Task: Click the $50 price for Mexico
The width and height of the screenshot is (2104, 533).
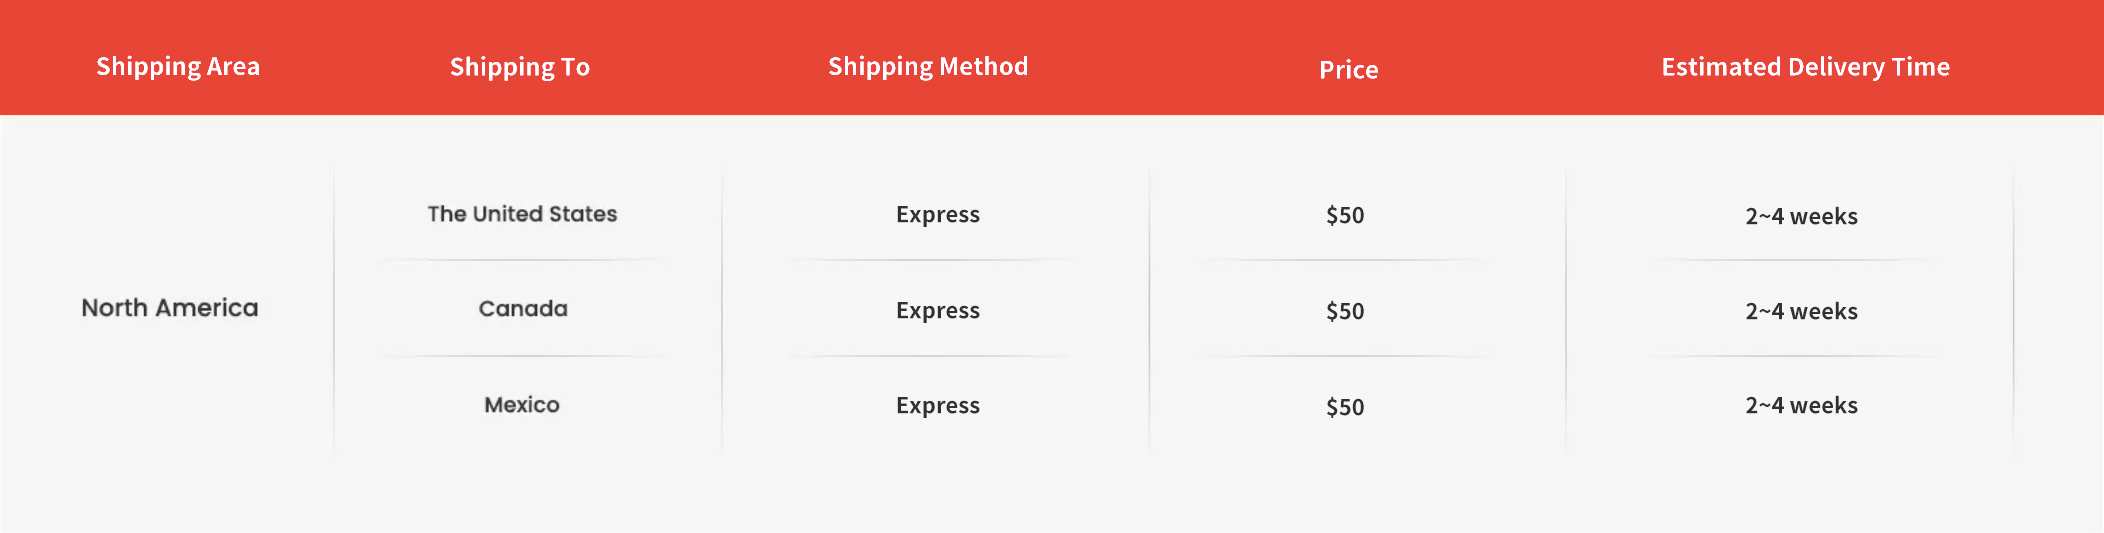Action: tap(1345, 407)
